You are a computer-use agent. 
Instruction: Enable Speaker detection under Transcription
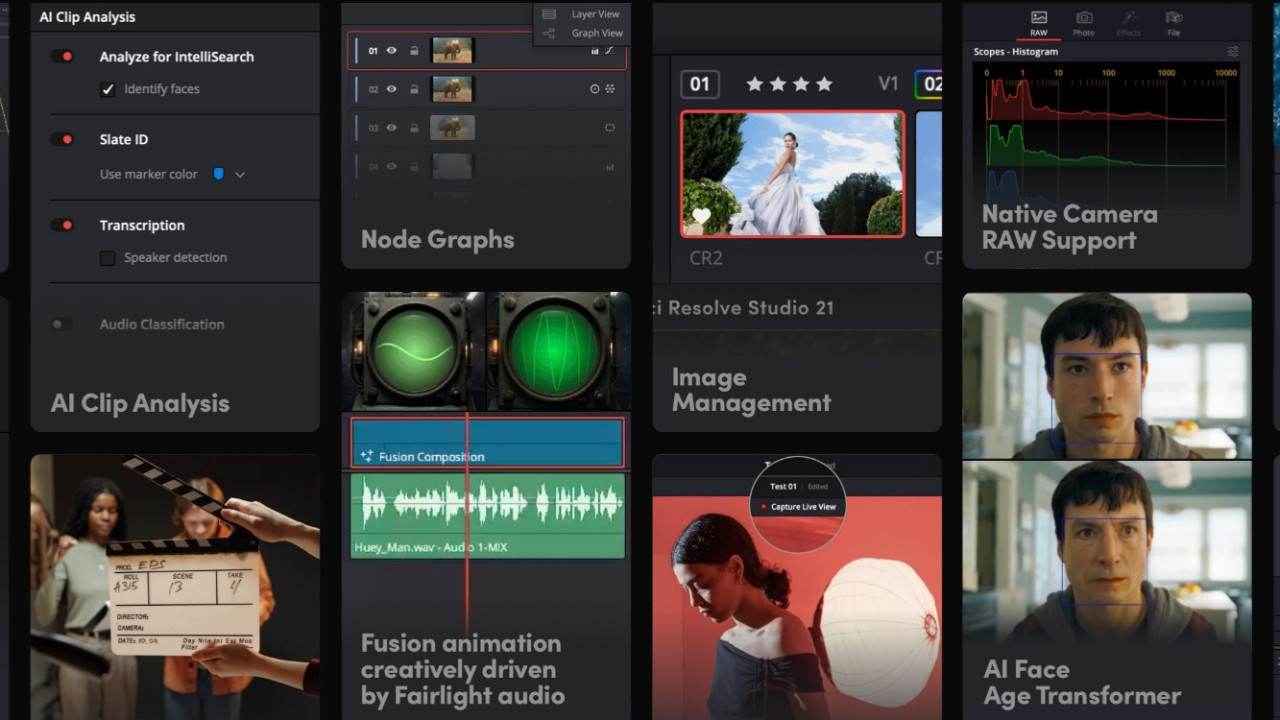(x=107, y=257)
